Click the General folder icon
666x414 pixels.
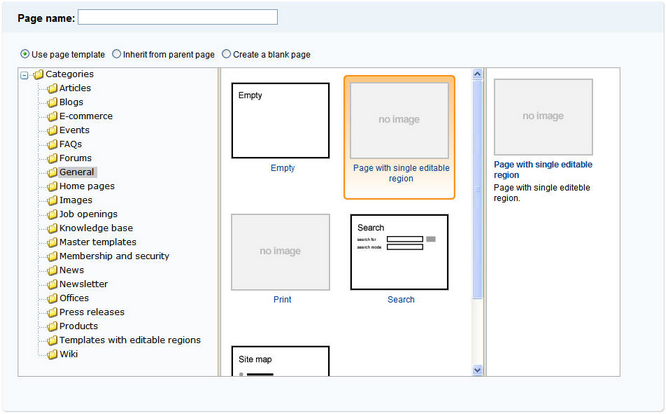click(x=52, y=172)
